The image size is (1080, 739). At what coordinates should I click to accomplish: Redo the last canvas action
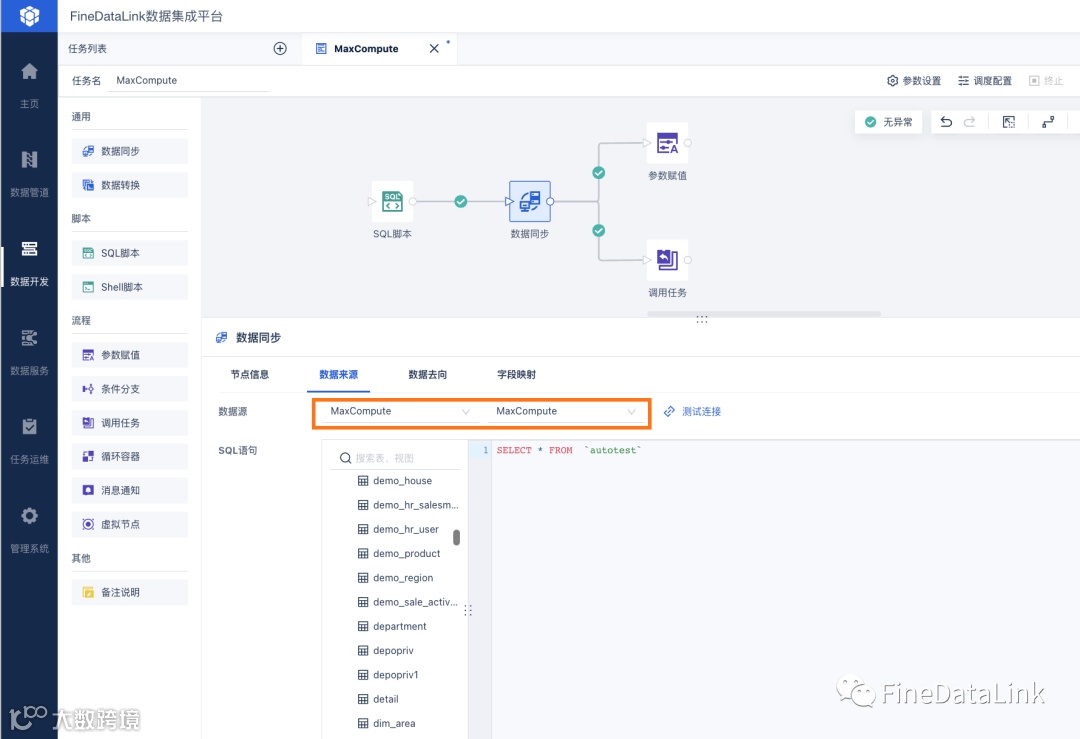click(969, 122)
